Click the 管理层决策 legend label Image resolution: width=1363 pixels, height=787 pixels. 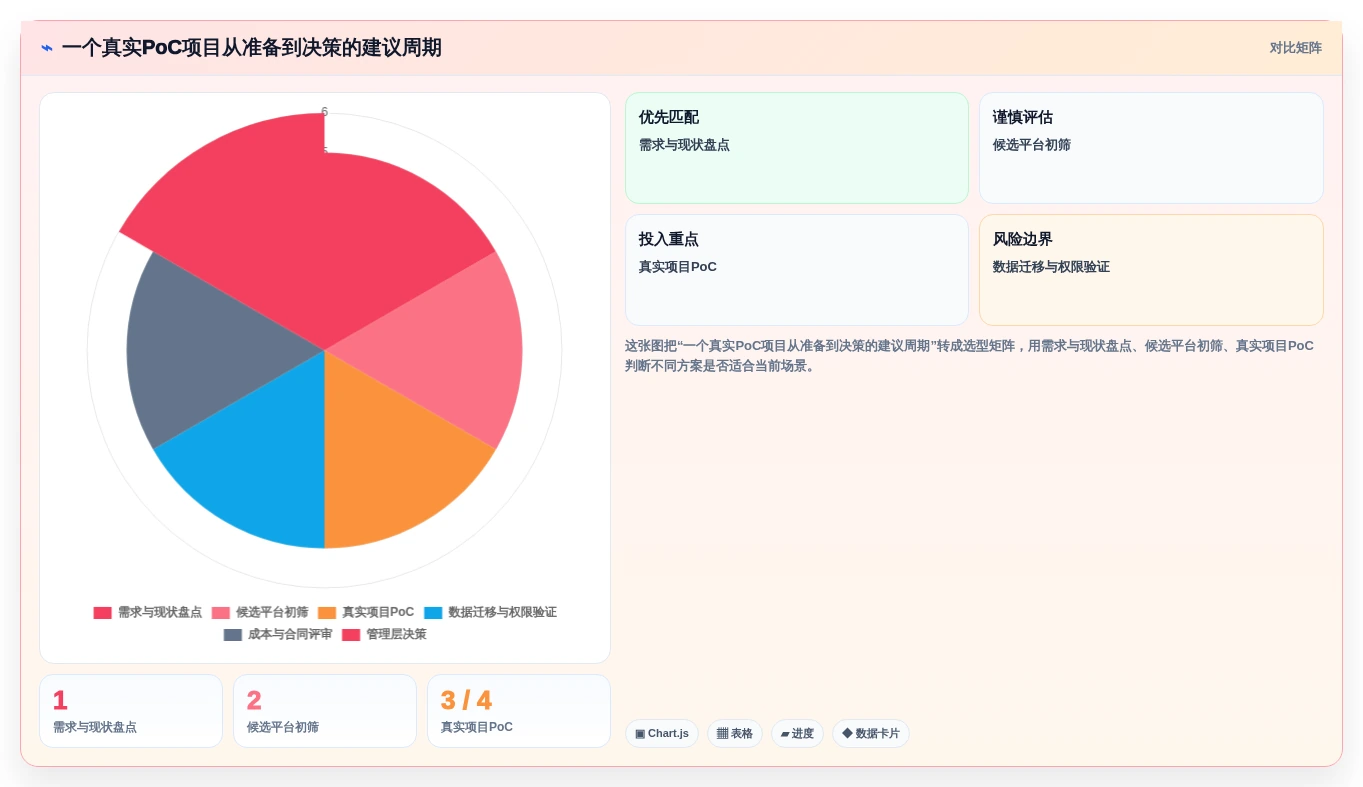point(396,635)
